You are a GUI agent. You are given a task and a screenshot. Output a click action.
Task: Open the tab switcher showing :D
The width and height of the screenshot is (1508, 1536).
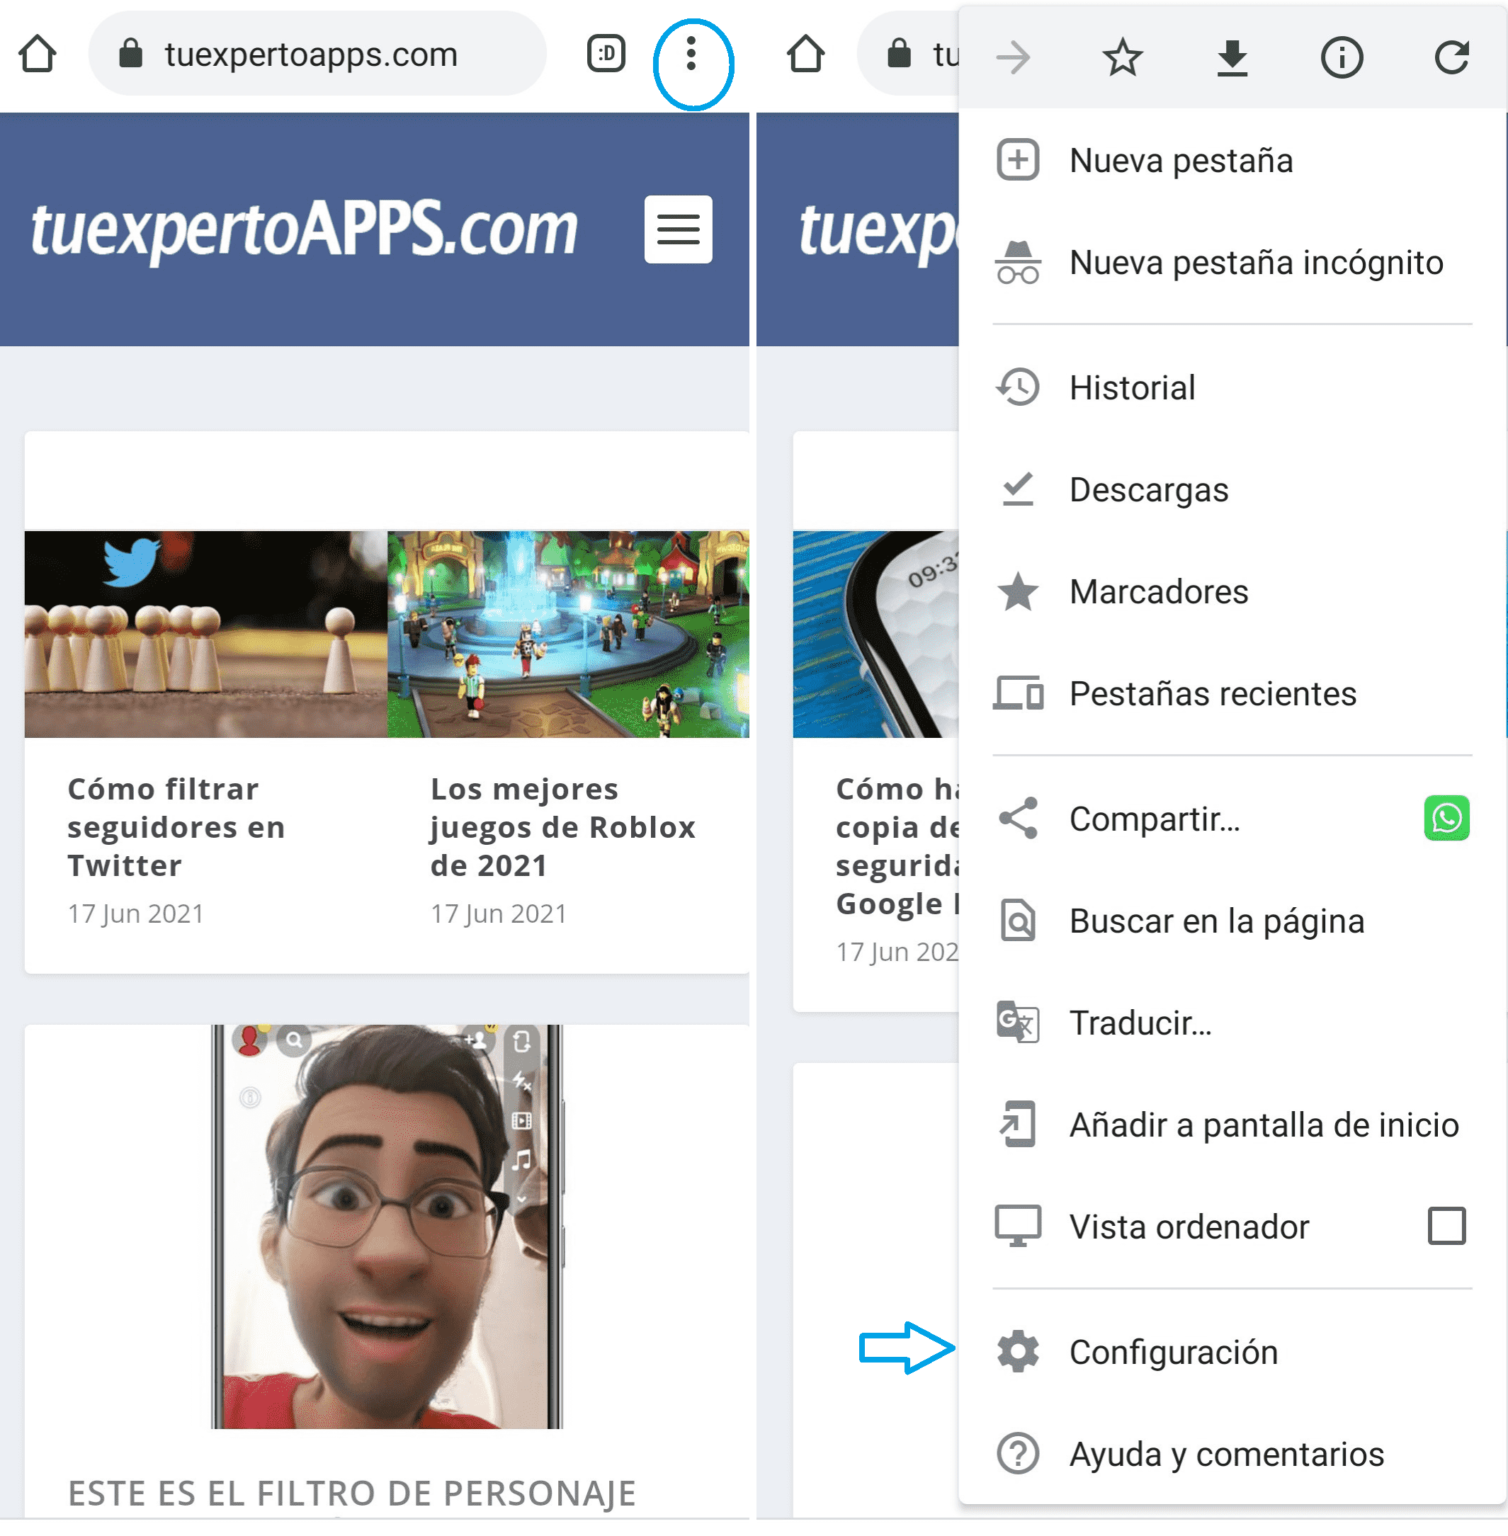[x=606, y=54]
